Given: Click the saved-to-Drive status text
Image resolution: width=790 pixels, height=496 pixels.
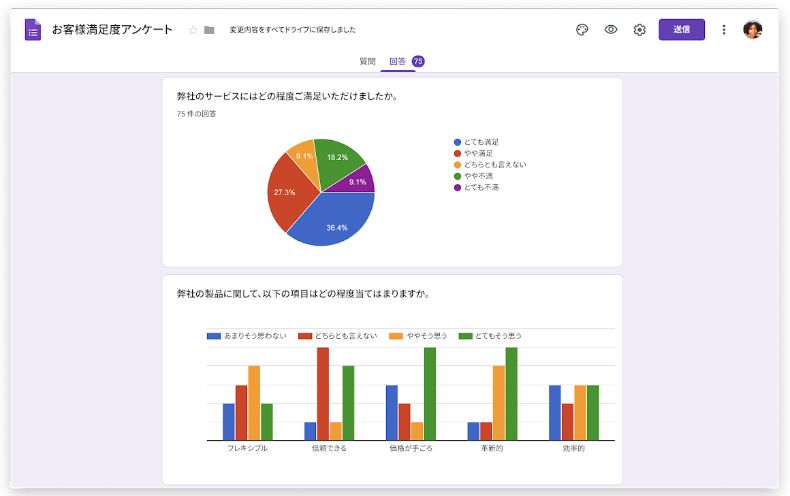Looking at the screenshot, I should pos(293,30).
